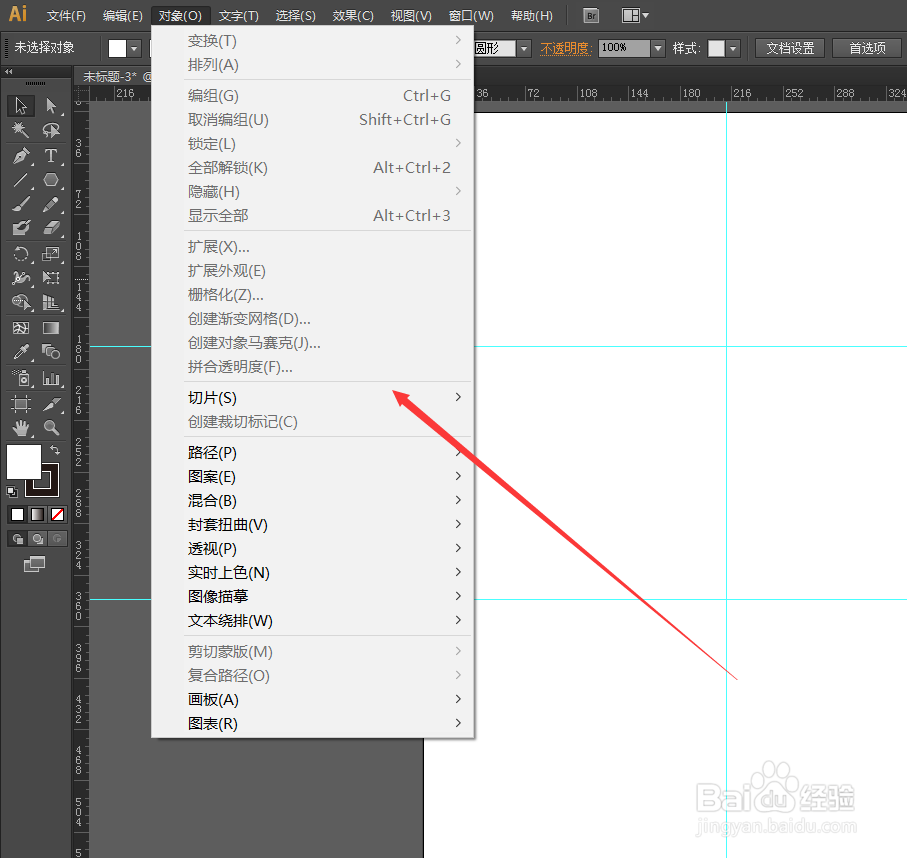Image resolution: width=907 pixels, height=858 pixels.
Task: Select the Gradient tool
Action: tap(51, 328)
